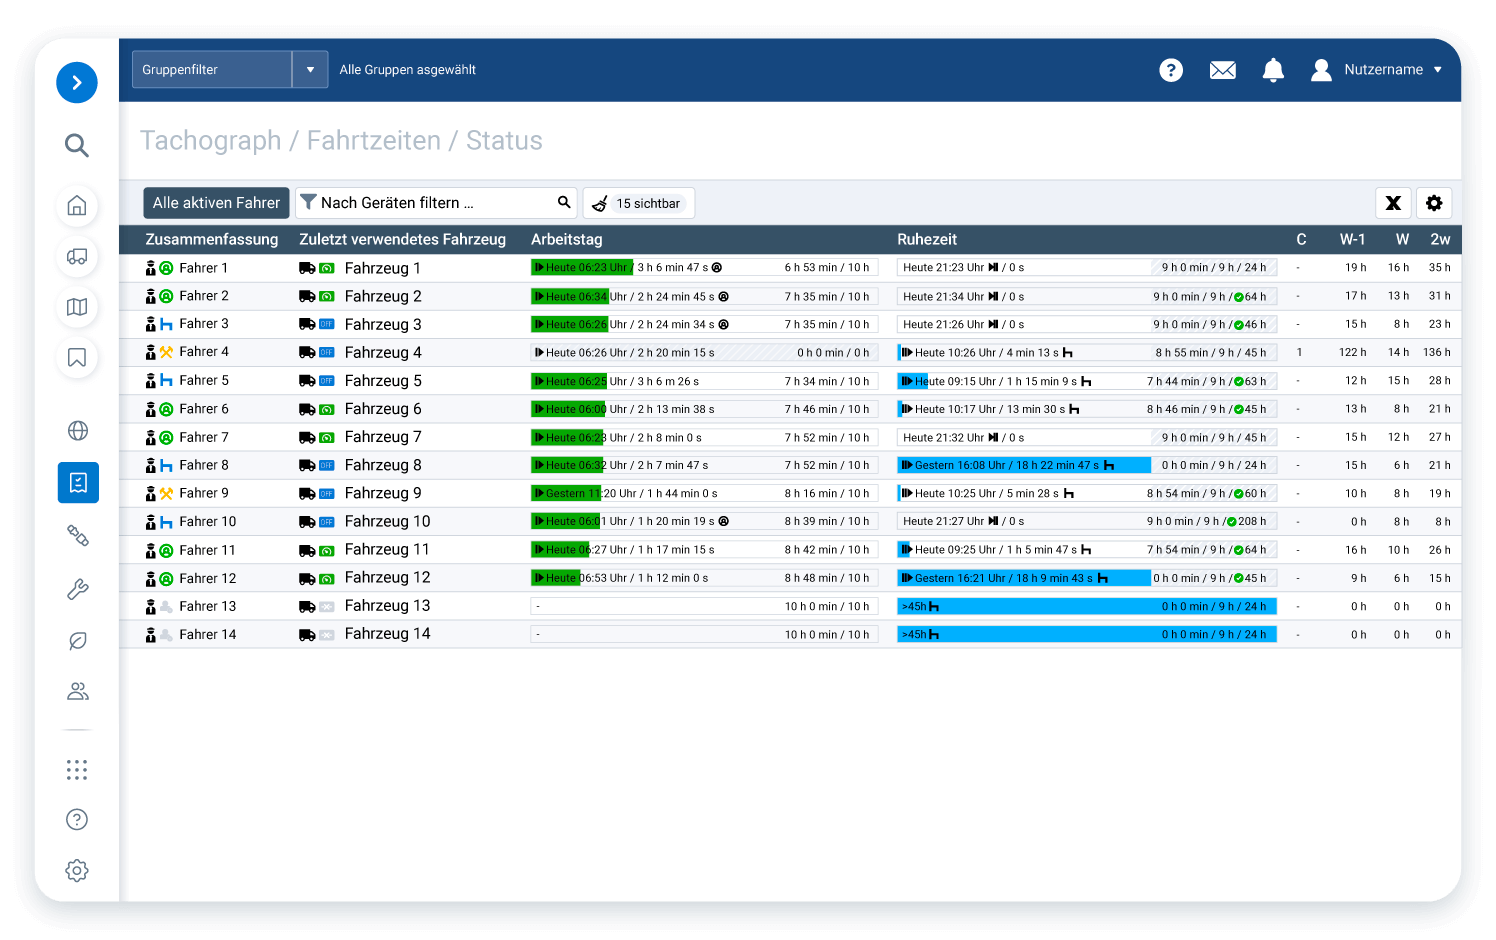1496x940 pixels.
Task: Click Ruhezeit cell for Fahrer 12
Action: tap(1087, 578)
